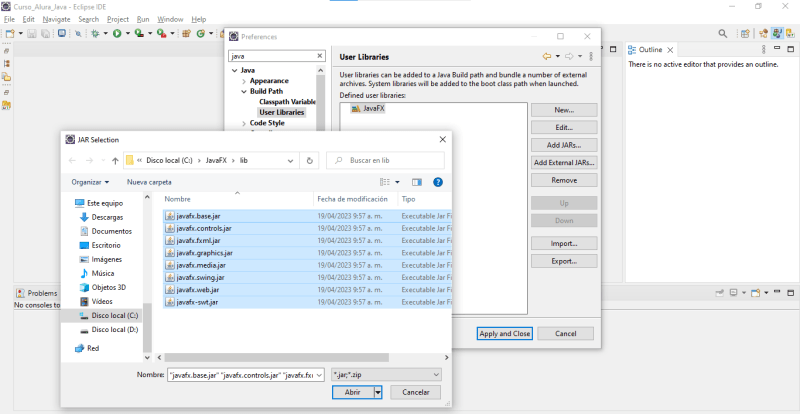The image size is (800, 414).
Task: Open the Window menu
Action: point(170,19)
